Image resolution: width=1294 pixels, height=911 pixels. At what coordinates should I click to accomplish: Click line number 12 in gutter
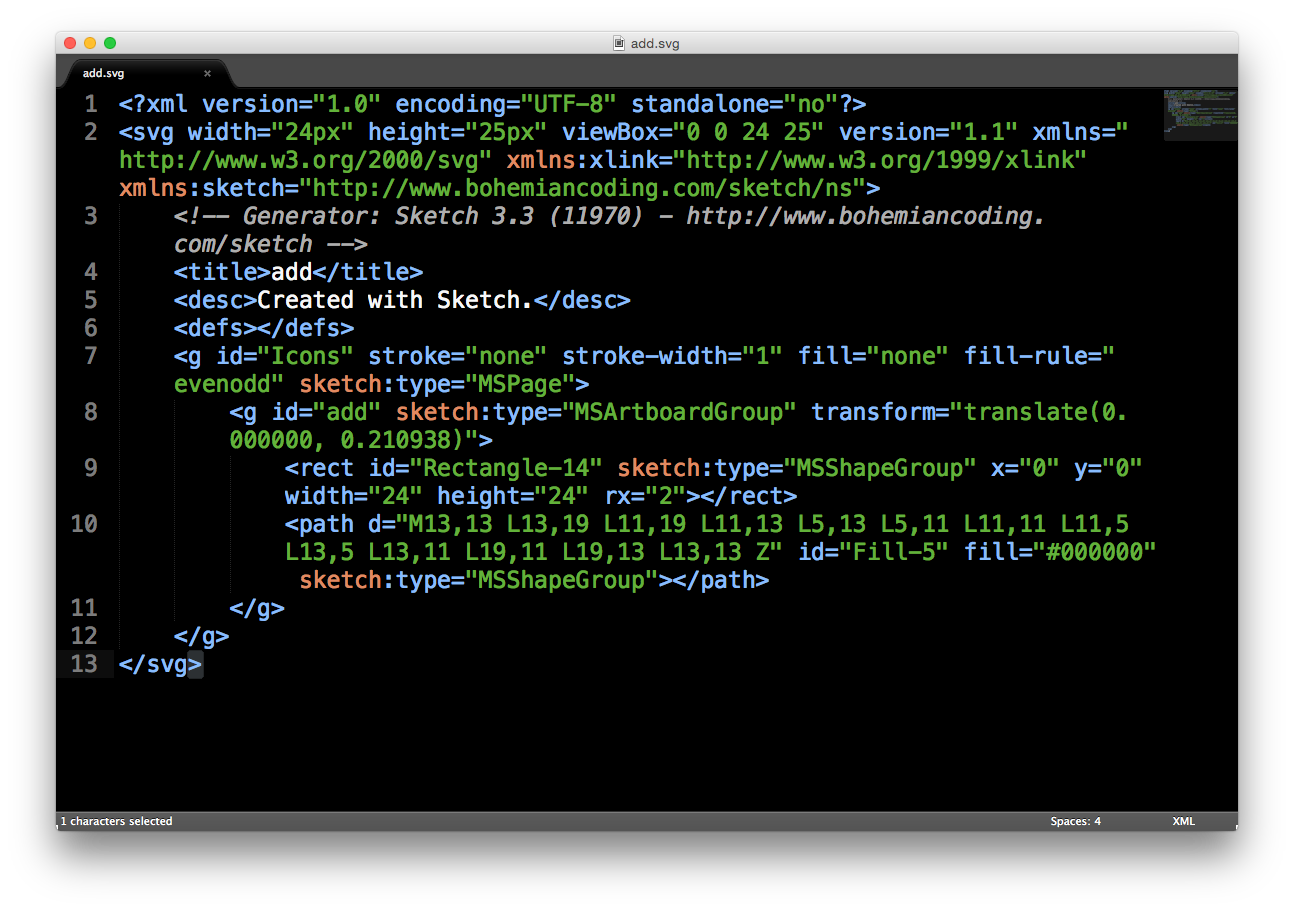(x=84, y=636)
